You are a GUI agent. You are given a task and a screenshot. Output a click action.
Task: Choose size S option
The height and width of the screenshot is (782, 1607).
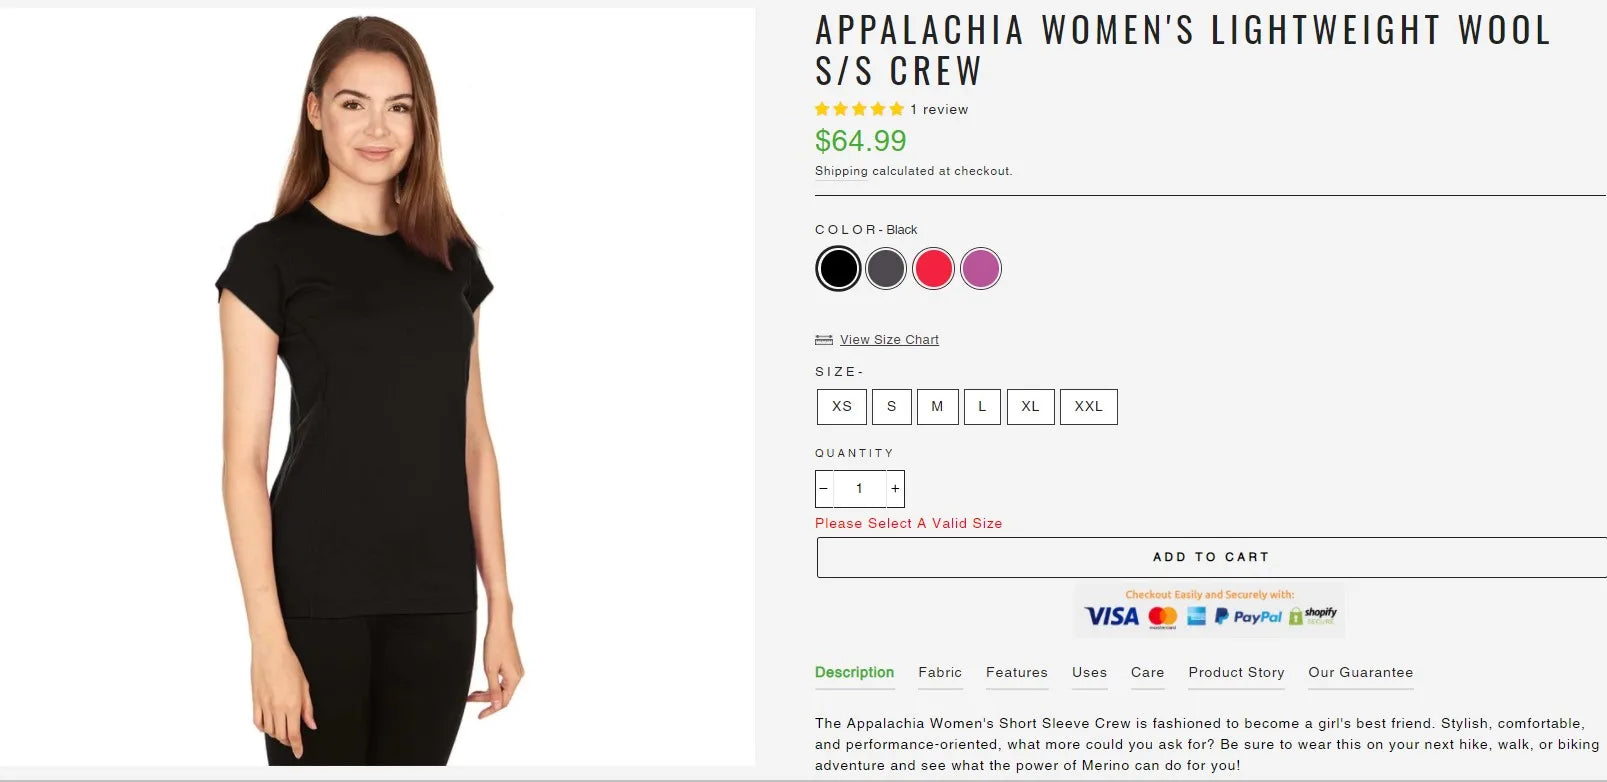[x=892, y=407]
